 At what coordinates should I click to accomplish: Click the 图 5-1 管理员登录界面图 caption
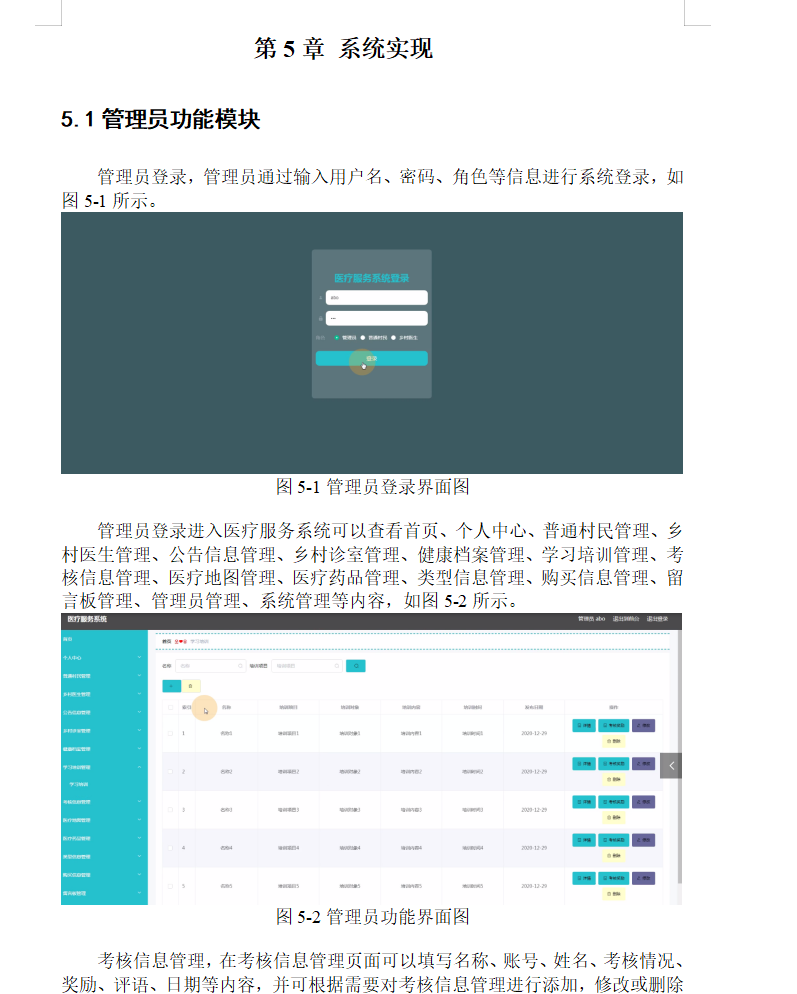[373, 487]
